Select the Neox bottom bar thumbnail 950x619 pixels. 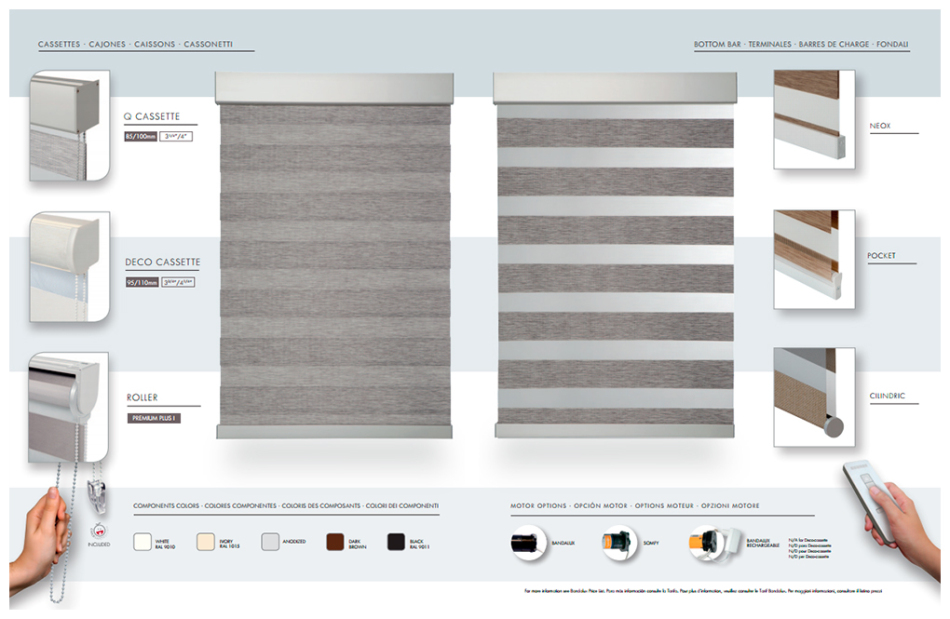point(814,119)
